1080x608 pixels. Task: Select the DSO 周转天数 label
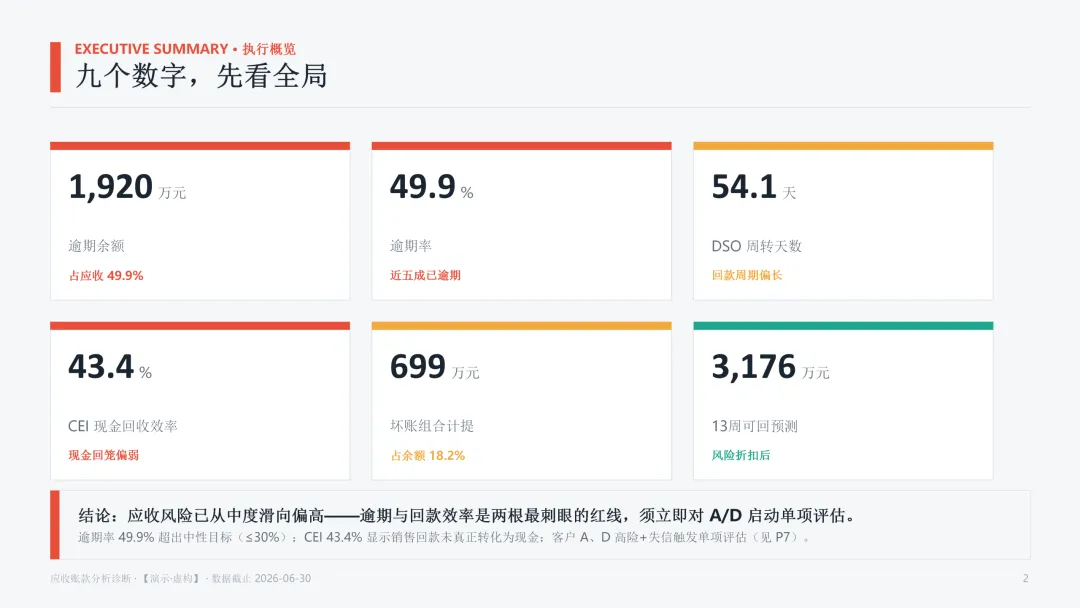pyautogui.click(x=756, y=246)
